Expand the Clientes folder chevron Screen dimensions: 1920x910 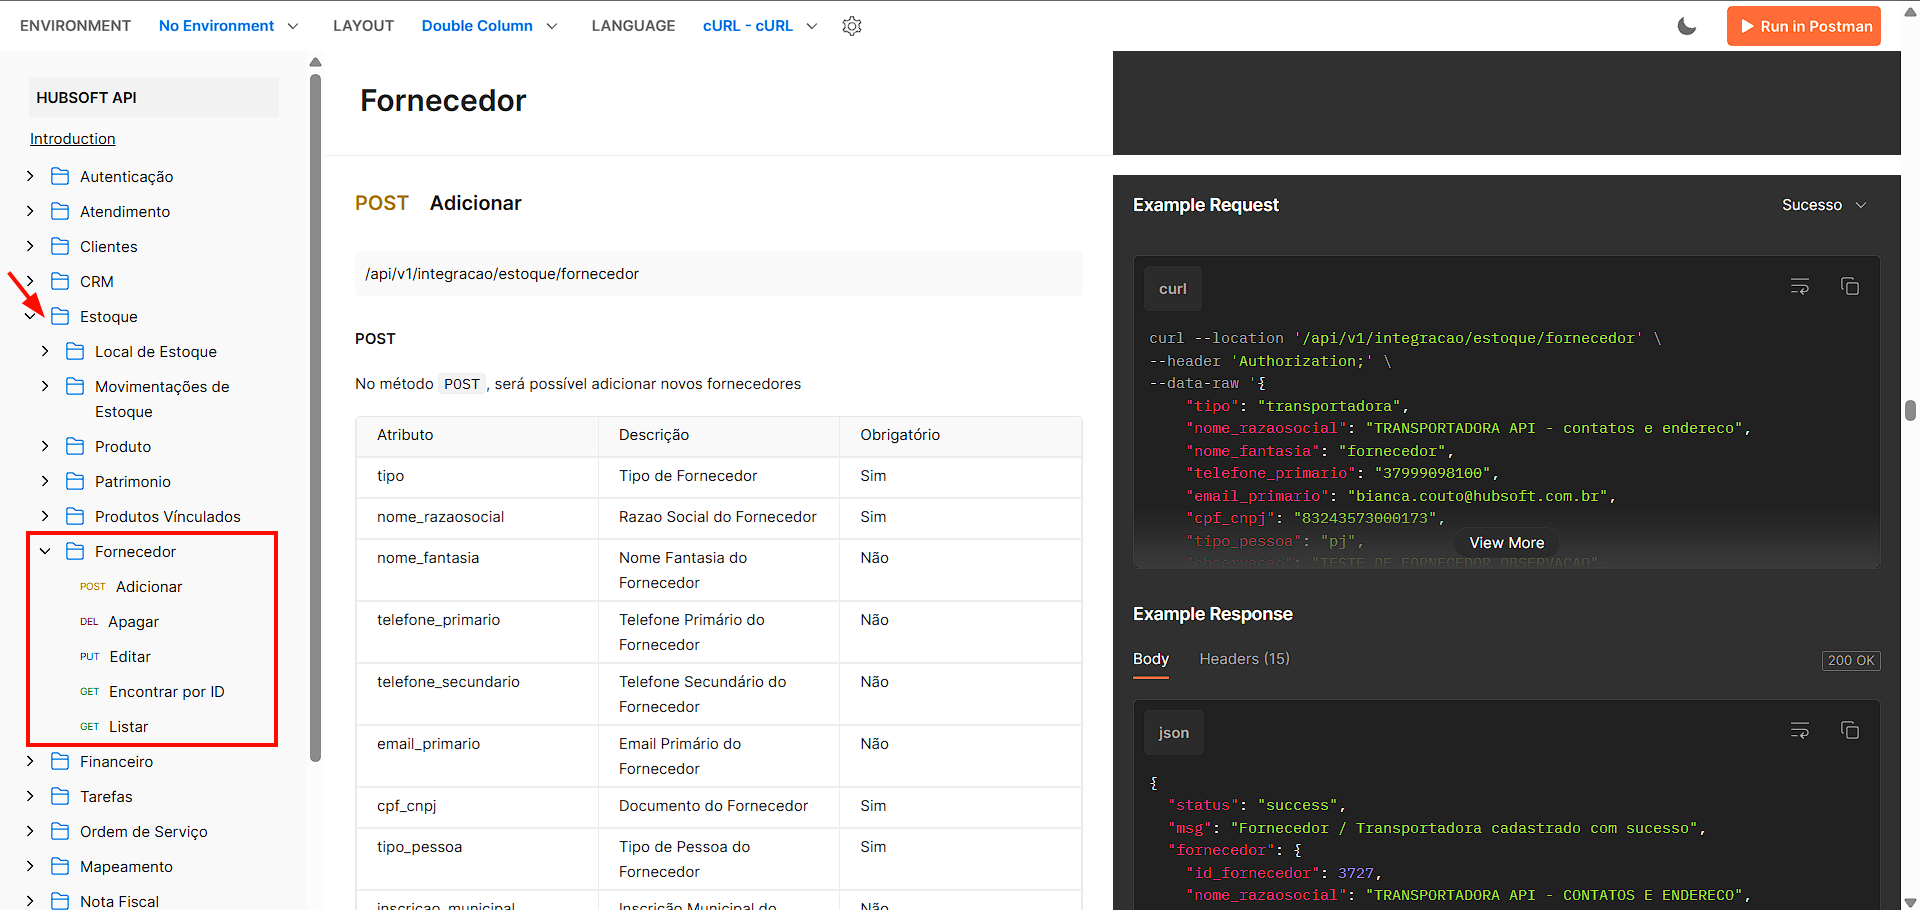point(30,246)
